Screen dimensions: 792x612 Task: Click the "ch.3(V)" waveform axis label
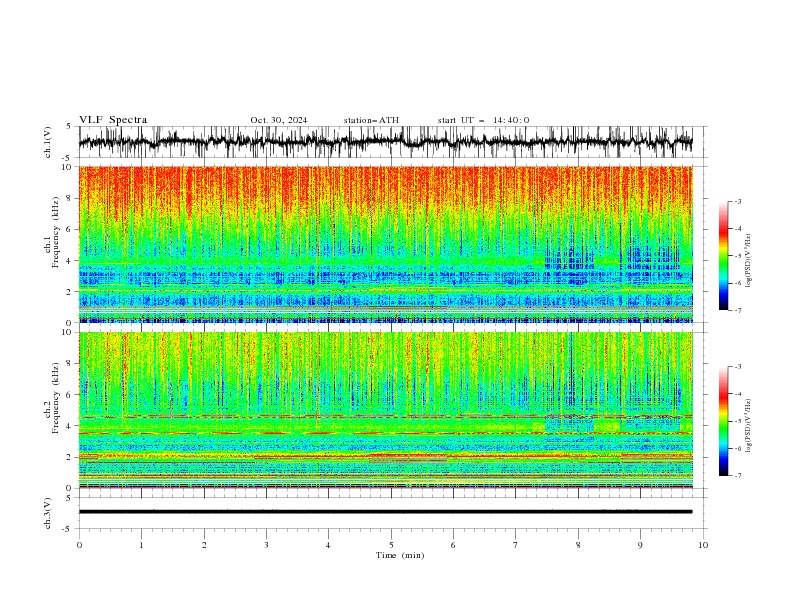pos(47,513)
